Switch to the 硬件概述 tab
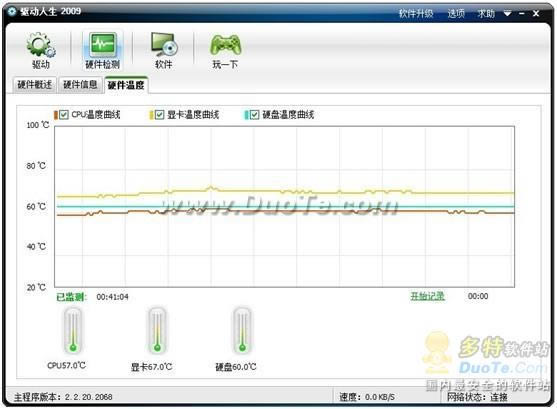 coord(34,85)
